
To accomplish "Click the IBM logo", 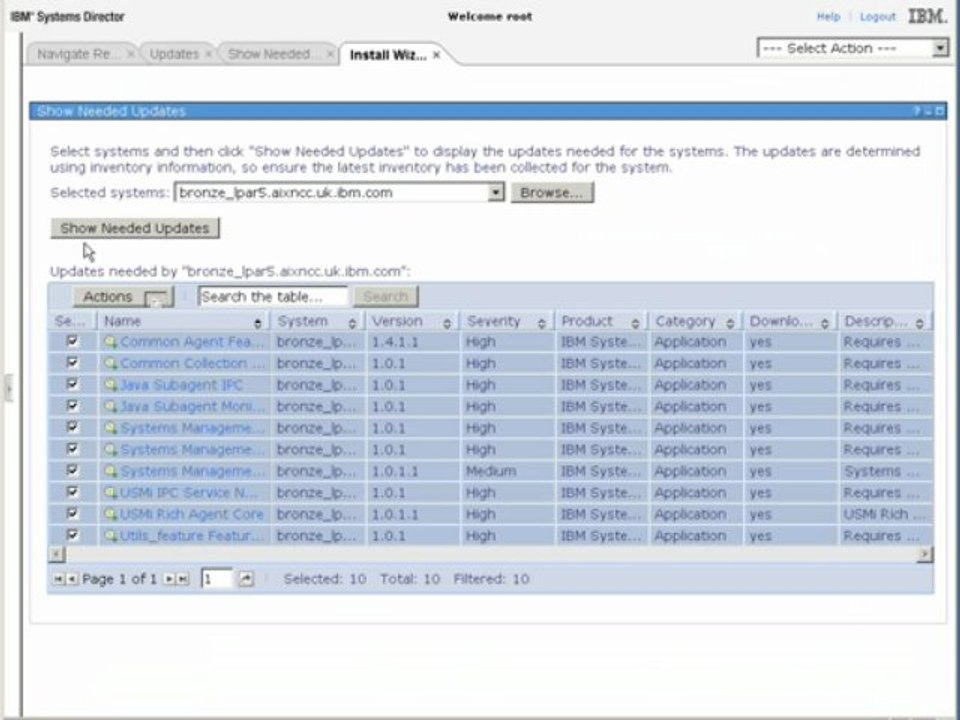I will (928, 17).
